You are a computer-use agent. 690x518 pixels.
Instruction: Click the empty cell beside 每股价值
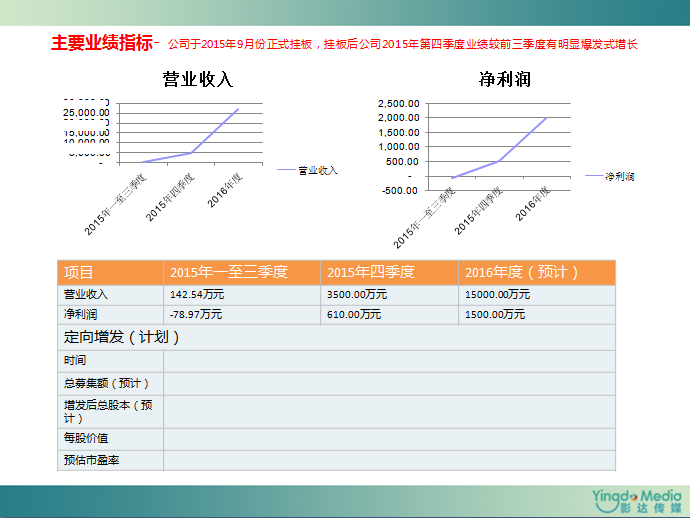coord(389,438)
